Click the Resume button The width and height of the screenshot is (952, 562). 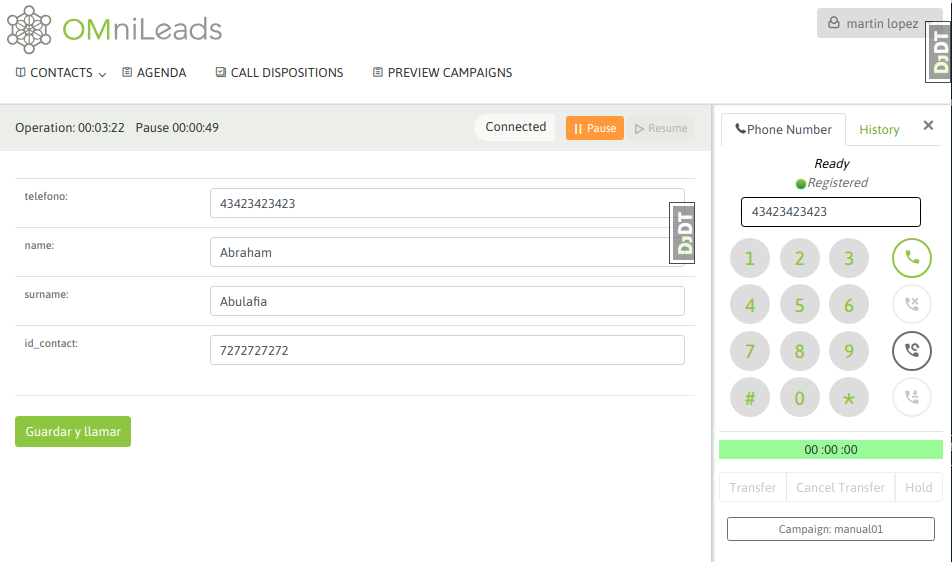[x=662, y=128]
